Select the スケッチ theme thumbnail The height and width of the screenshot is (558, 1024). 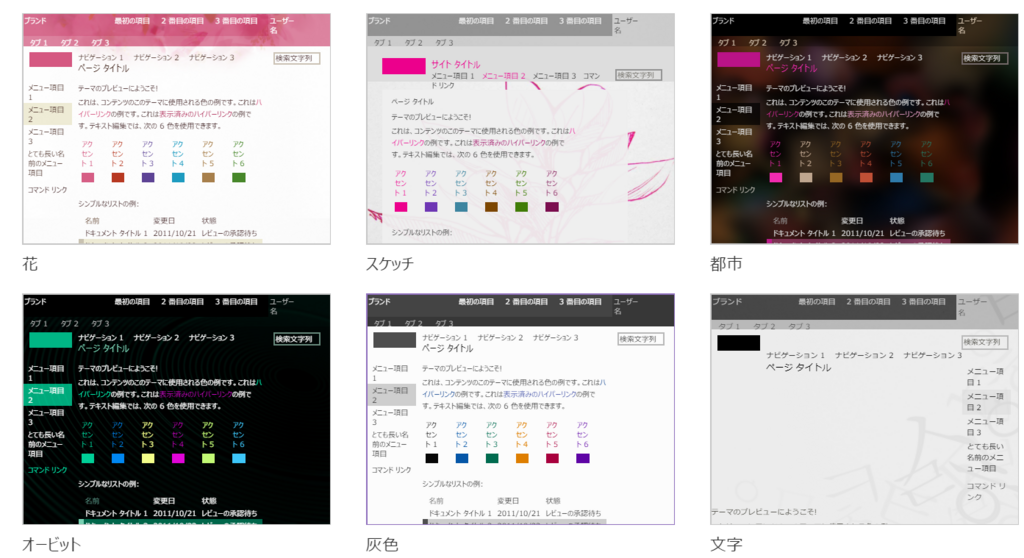(520, 129)
